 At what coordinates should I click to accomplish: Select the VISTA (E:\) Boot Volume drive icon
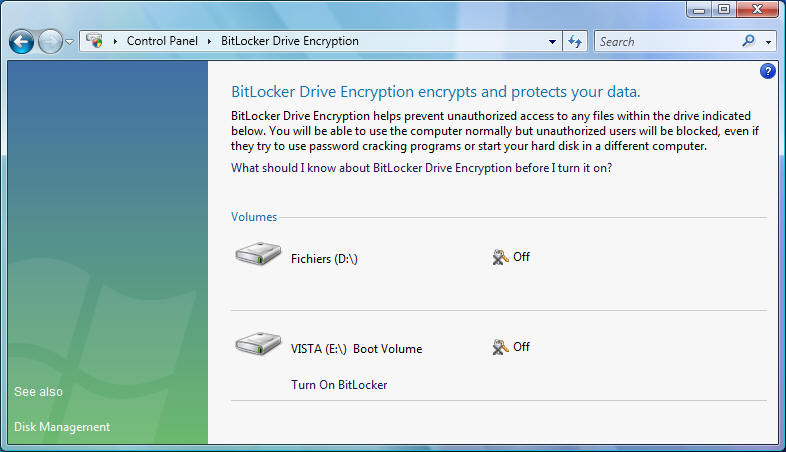pyautogui.click(x=259, y=346)
